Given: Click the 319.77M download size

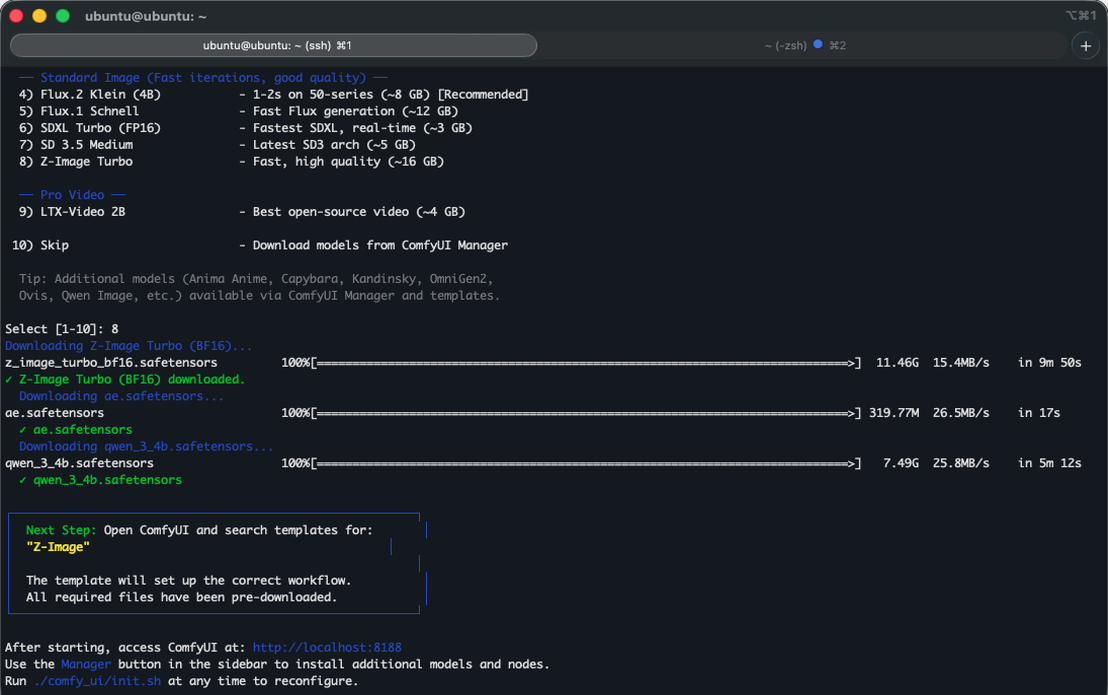Looking at the screenshot, I should pos(894,412).
